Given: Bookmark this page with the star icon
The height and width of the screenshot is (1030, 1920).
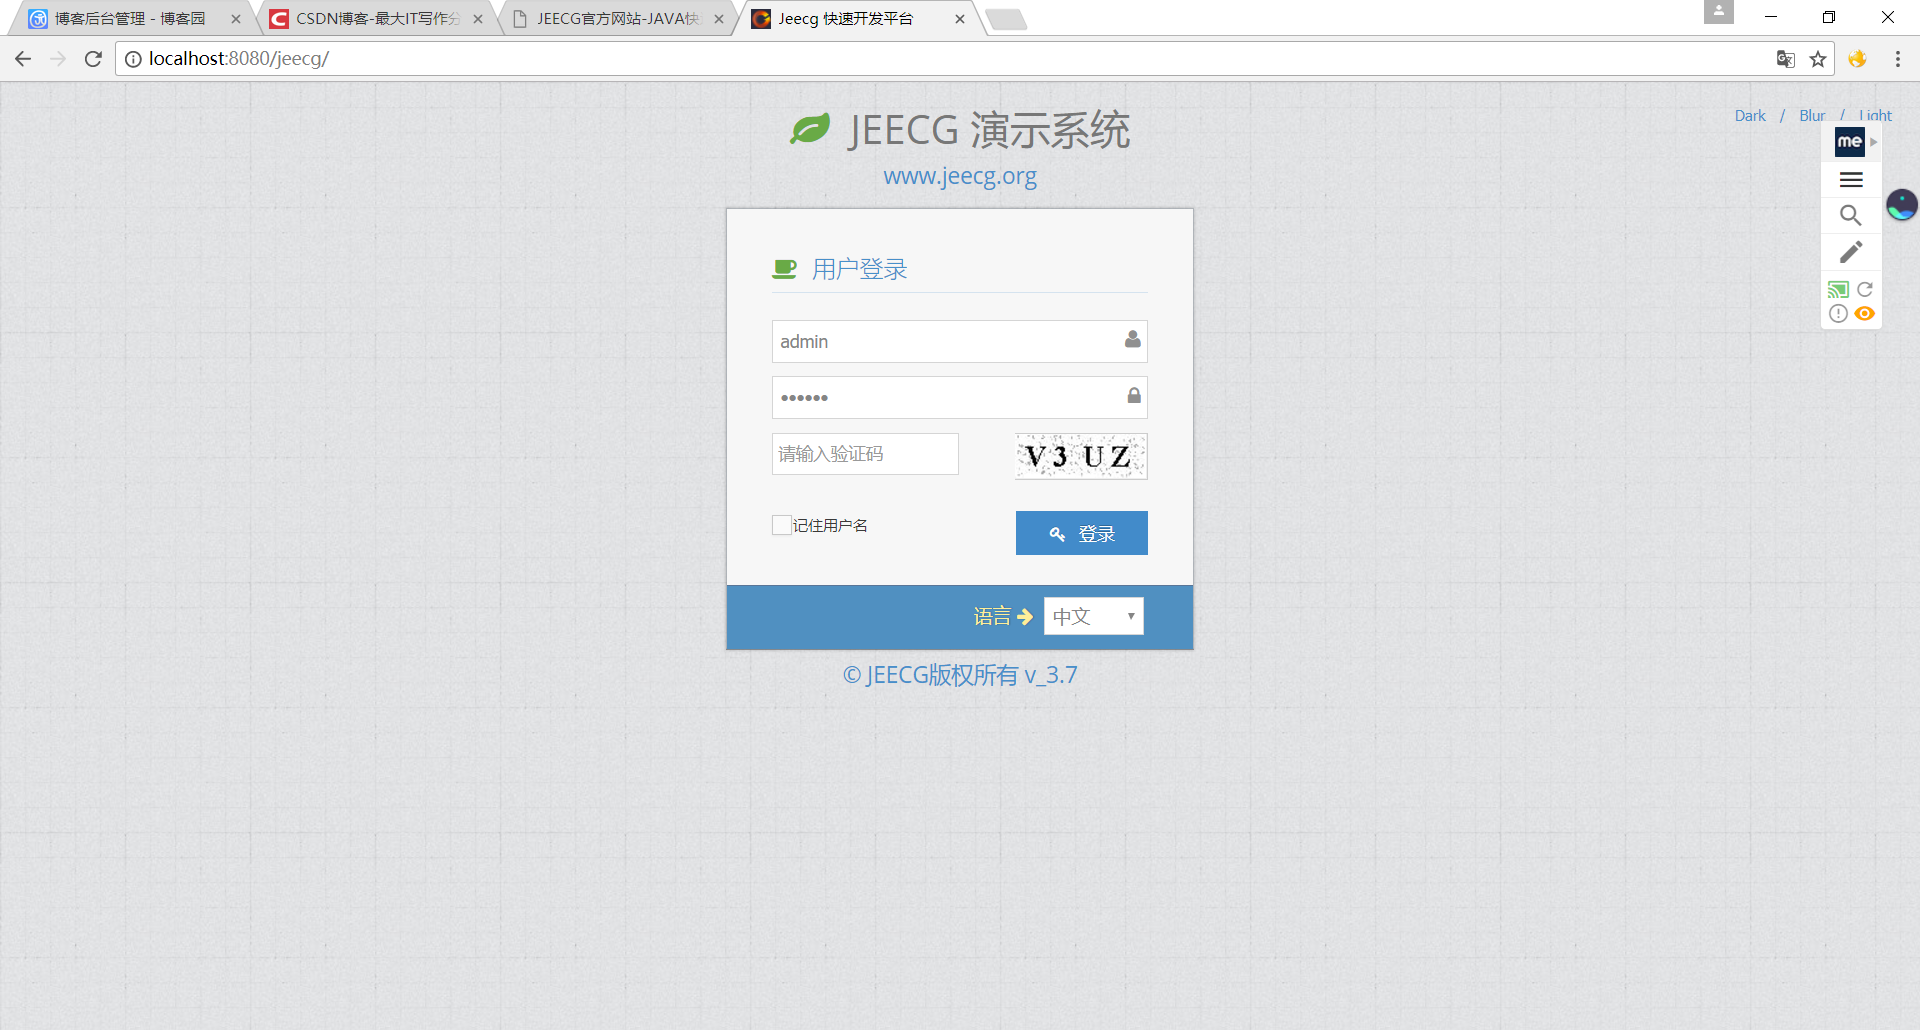Looking at the screenshot, I should (x=1818, y=59).
